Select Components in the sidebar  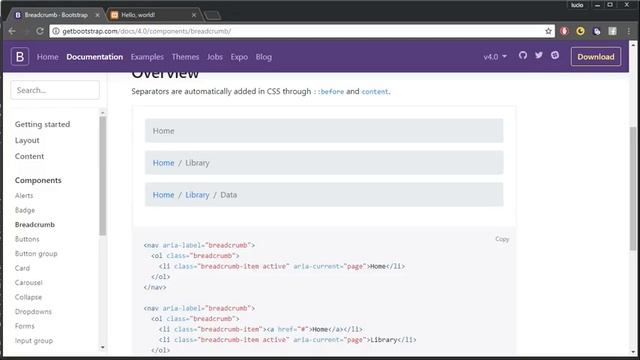coord(38,180)
